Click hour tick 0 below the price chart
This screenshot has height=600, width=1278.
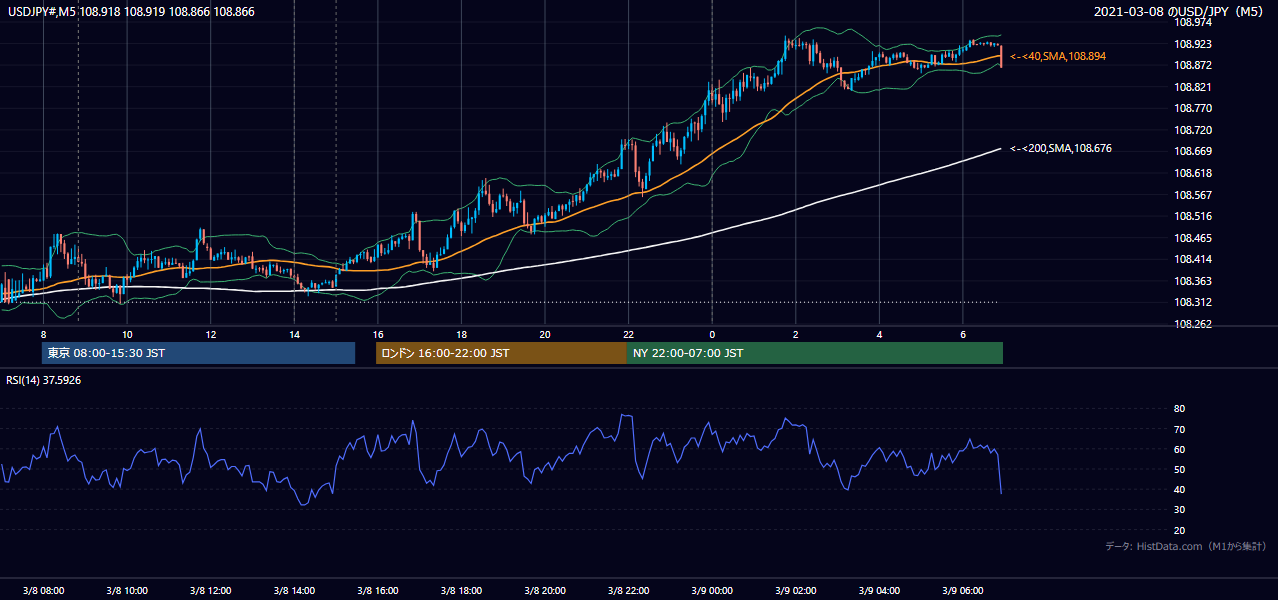coord(712,334)
